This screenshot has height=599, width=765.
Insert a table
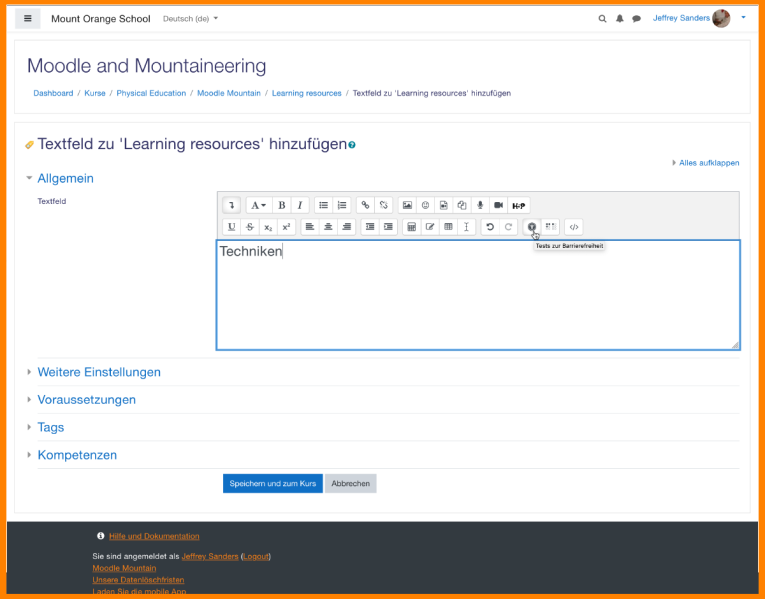click(448, 227)
